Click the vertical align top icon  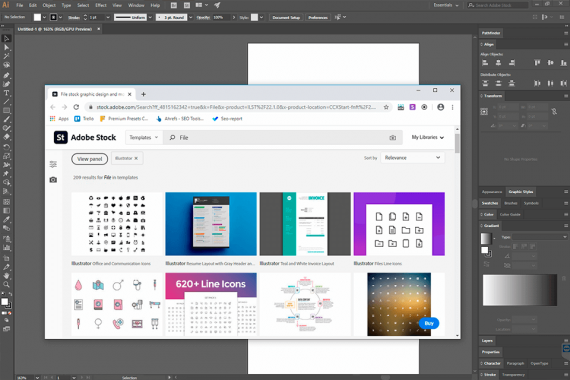537,63
